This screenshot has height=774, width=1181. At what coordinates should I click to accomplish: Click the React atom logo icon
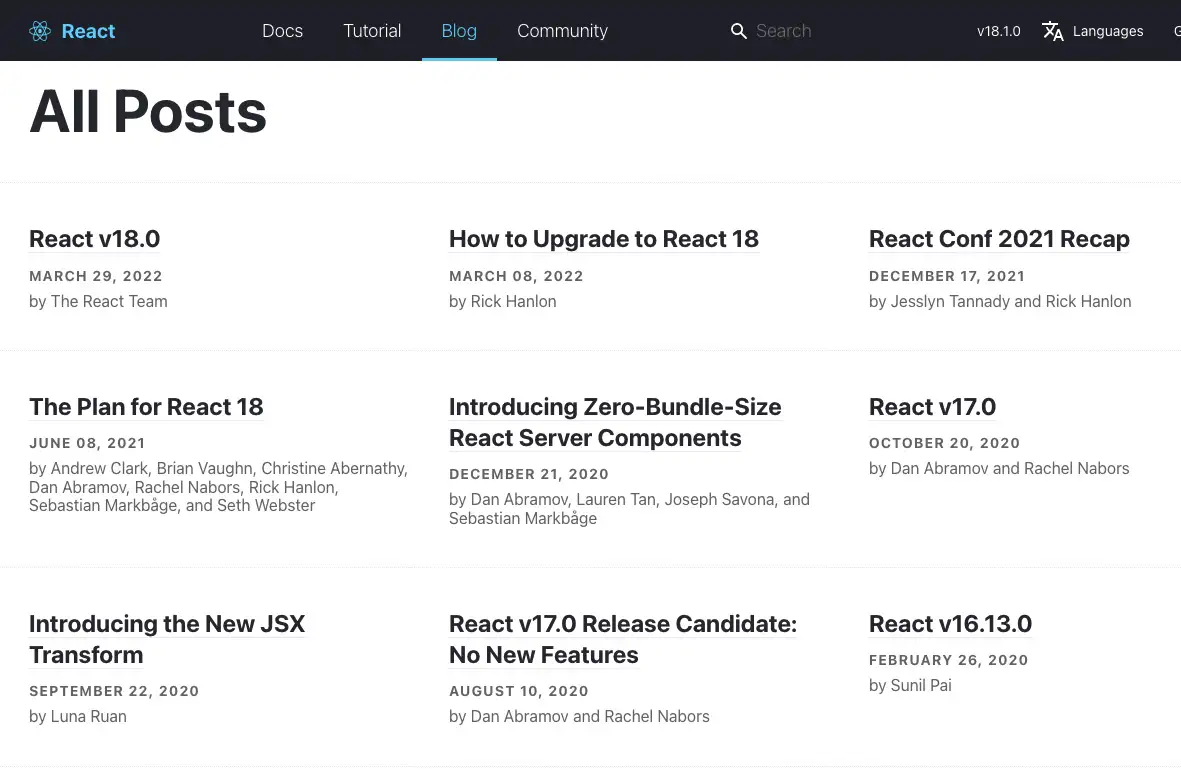[x=40, y=31]
